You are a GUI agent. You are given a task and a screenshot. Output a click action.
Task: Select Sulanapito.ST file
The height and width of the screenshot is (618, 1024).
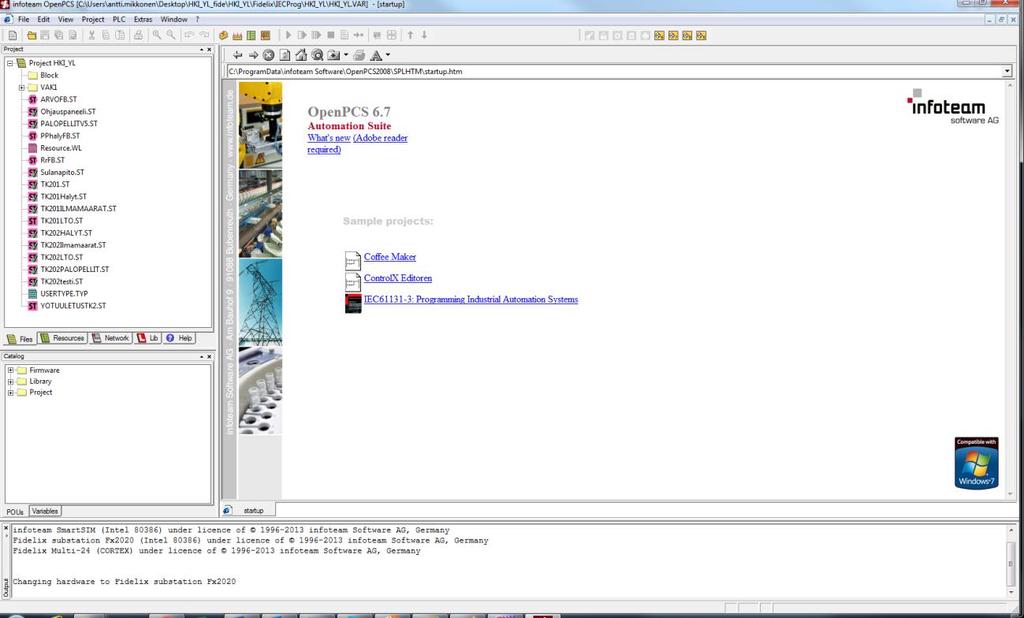coord(62,172)
